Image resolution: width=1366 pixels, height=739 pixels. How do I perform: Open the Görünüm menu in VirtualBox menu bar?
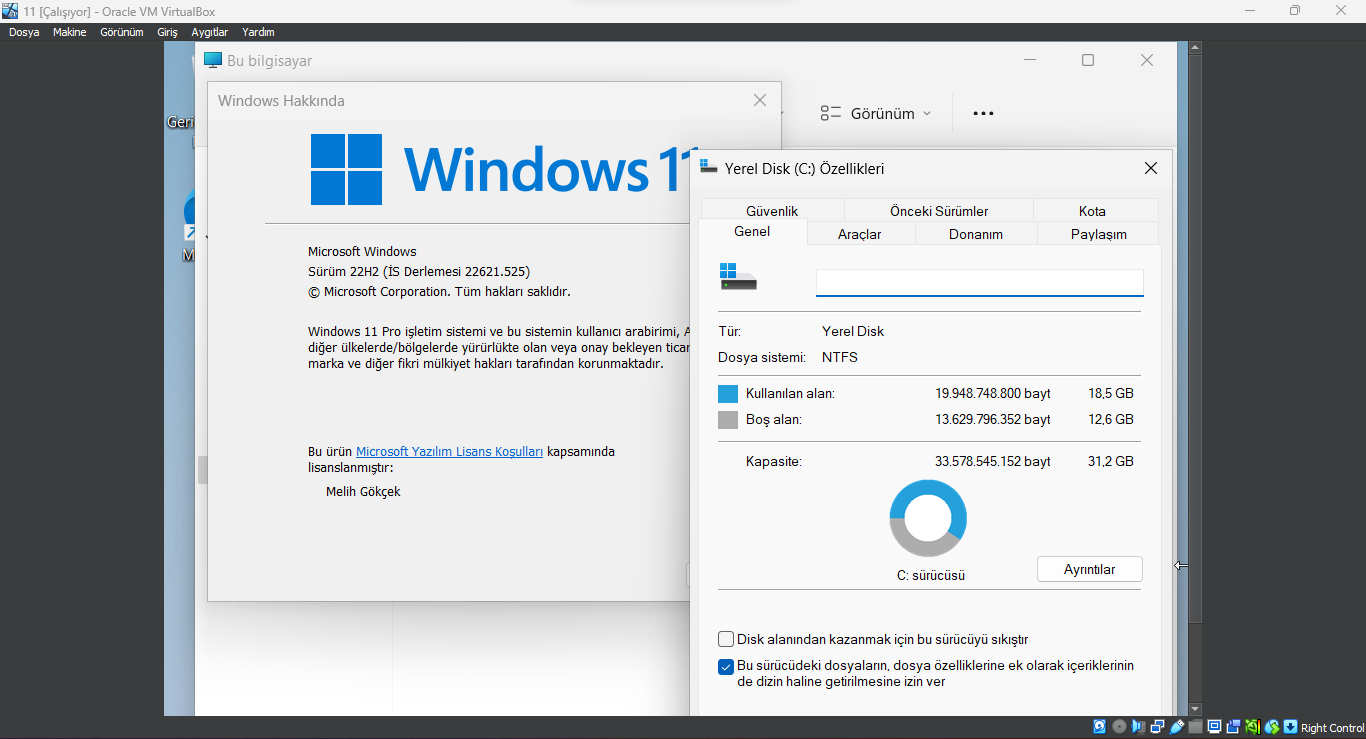[x=122, y=32]
